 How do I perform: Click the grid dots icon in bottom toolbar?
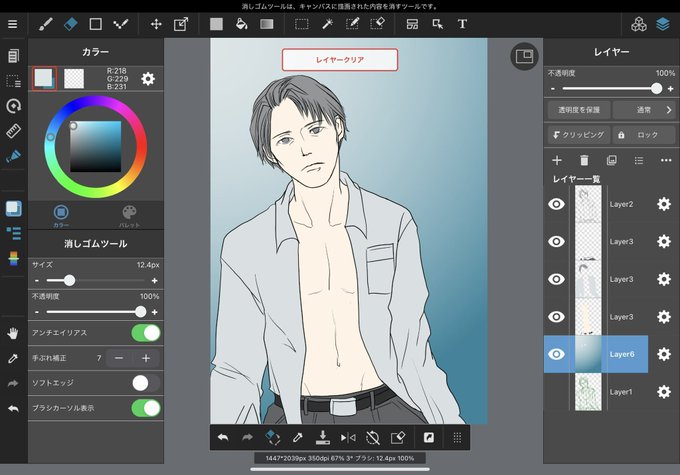457,438
